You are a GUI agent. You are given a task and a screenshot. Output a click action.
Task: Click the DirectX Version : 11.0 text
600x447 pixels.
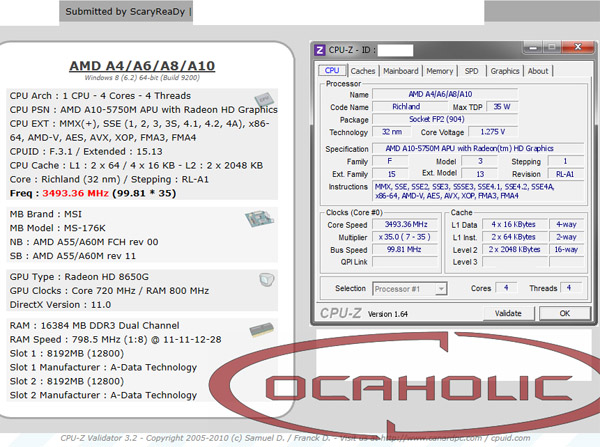pyautogui.click(x=60, y=305)
